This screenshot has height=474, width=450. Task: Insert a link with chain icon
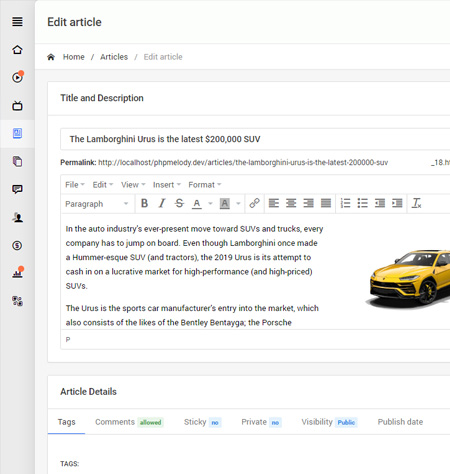click(x=255, y=203)
